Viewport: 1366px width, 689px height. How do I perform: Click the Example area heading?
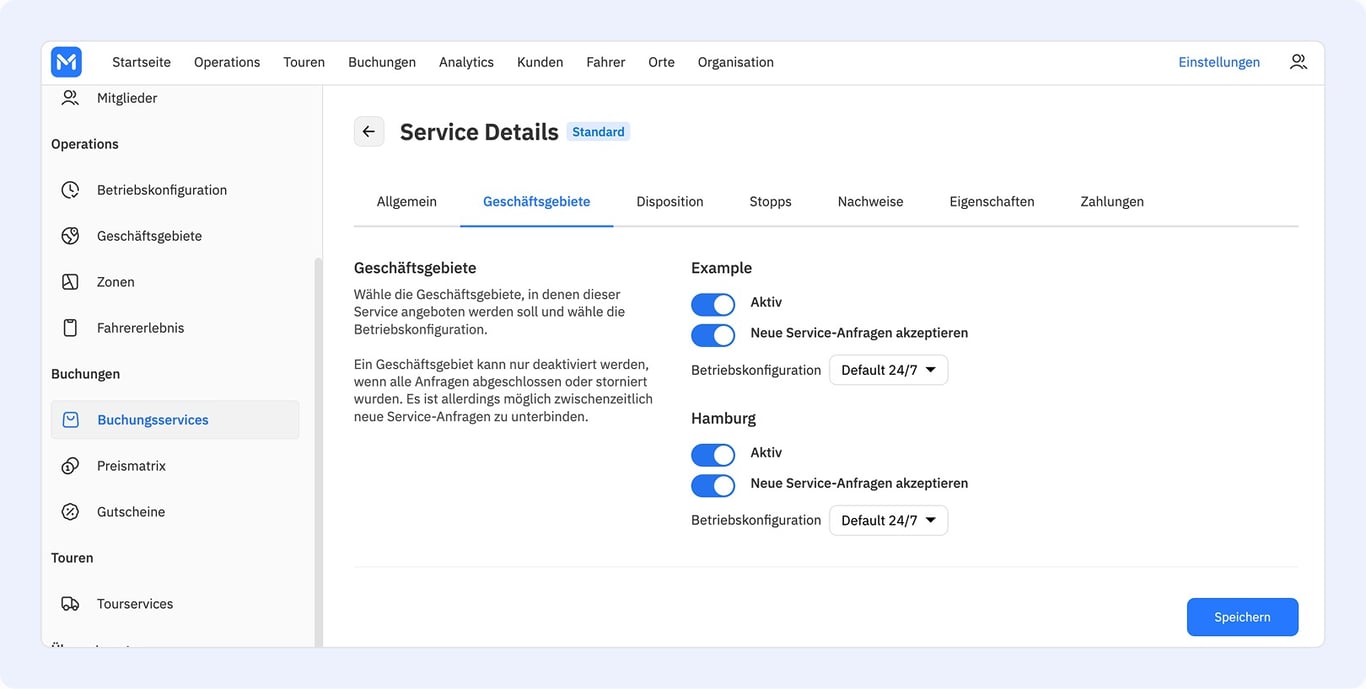click(x=721, y=268)
